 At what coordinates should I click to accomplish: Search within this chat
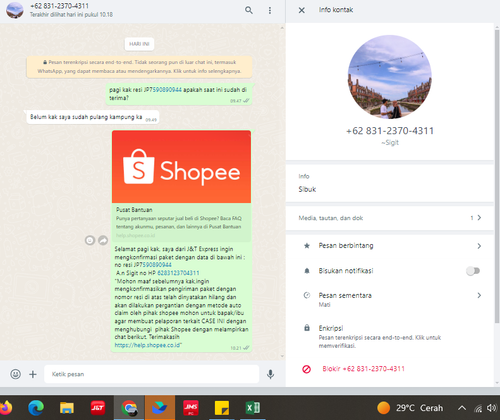(x=249, y=10)
